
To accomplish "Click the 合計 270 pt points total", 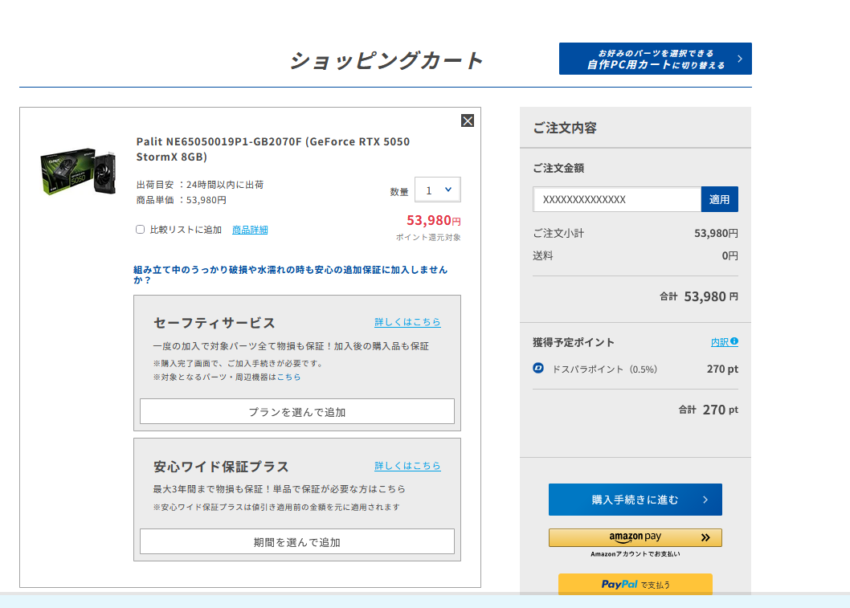I will click(708, 410).
